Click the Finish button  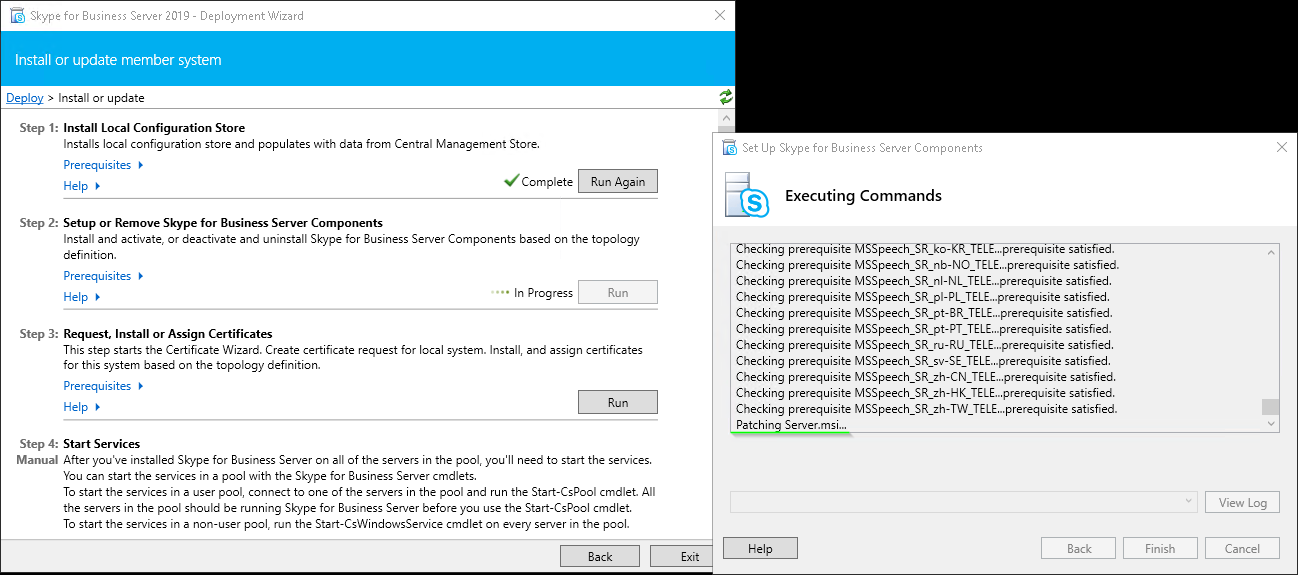point(1160,548)
